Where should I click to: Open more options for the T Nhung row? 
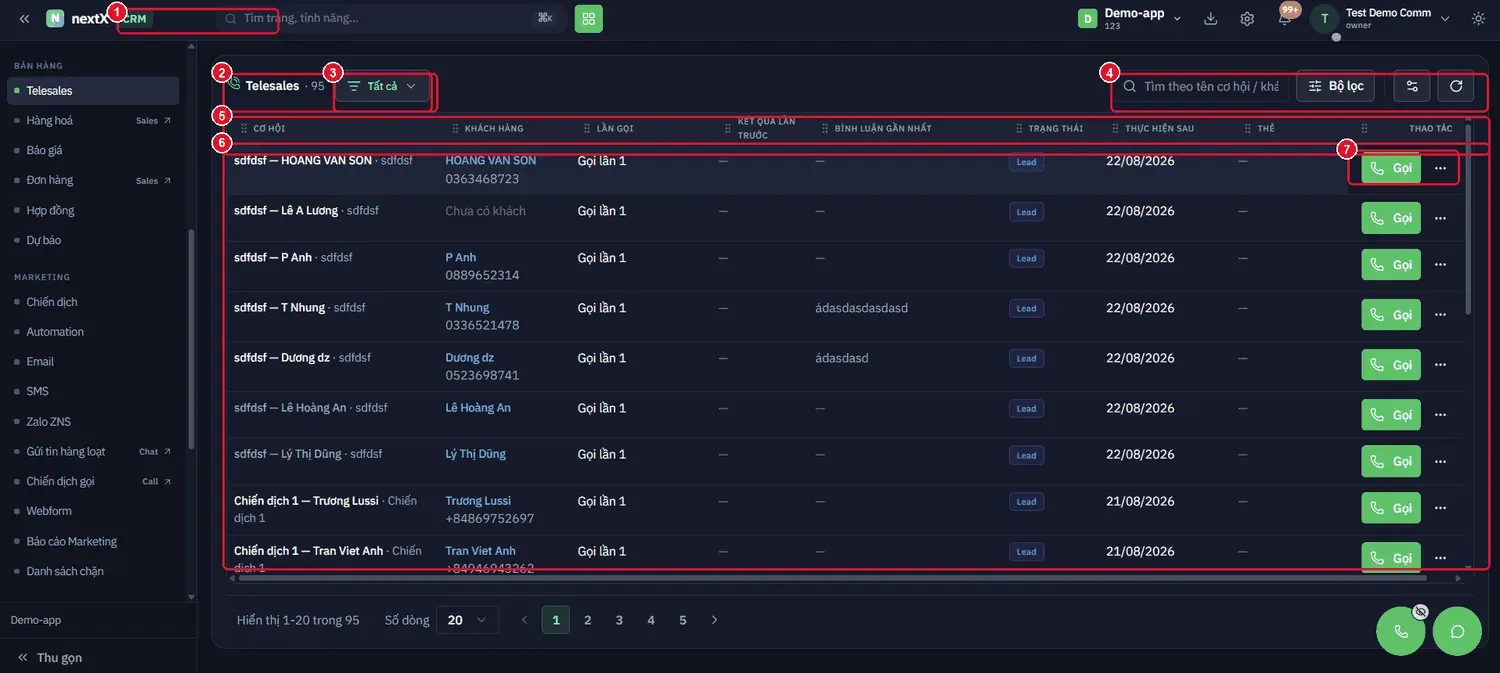tap(1440, 315)
